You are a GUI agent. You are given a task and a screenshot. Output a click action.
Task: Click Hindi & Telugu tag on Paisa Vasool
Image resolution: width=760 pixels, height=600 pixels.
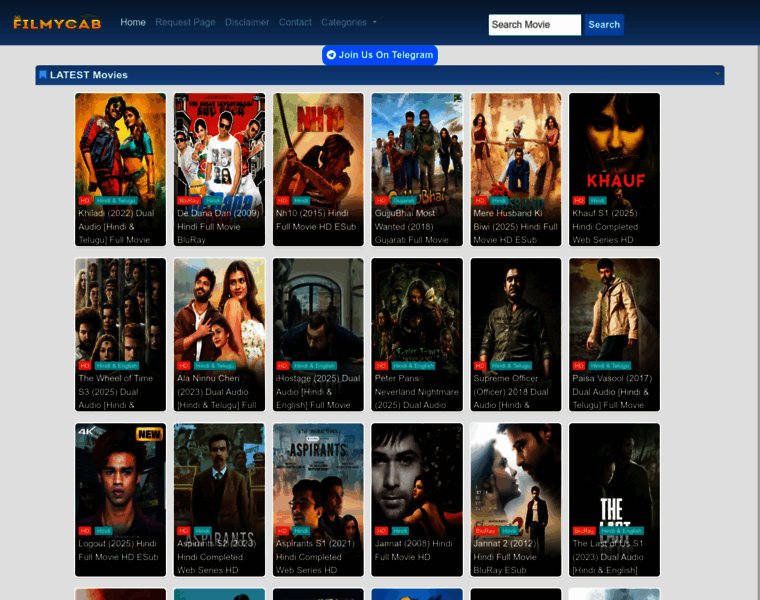click(x=610, y=365)
